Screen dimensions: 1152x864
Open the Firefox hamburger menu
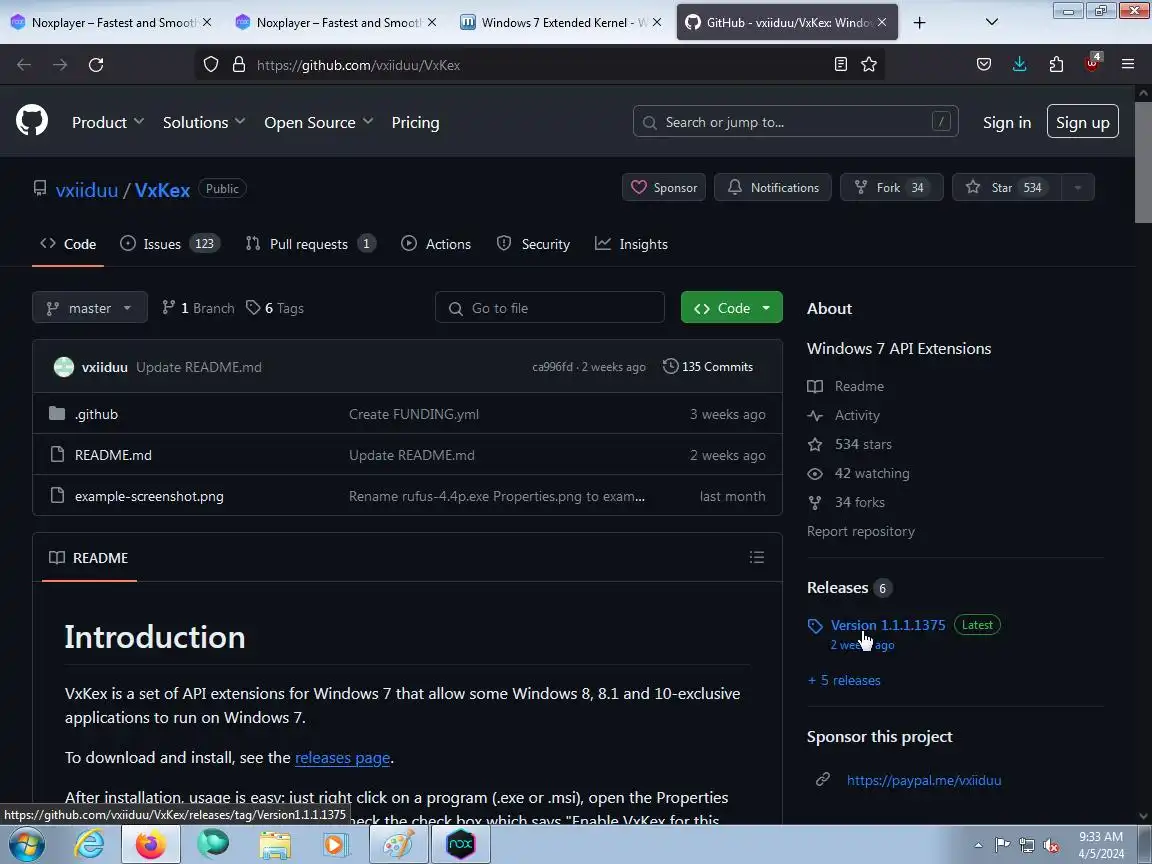(1128, 65)
